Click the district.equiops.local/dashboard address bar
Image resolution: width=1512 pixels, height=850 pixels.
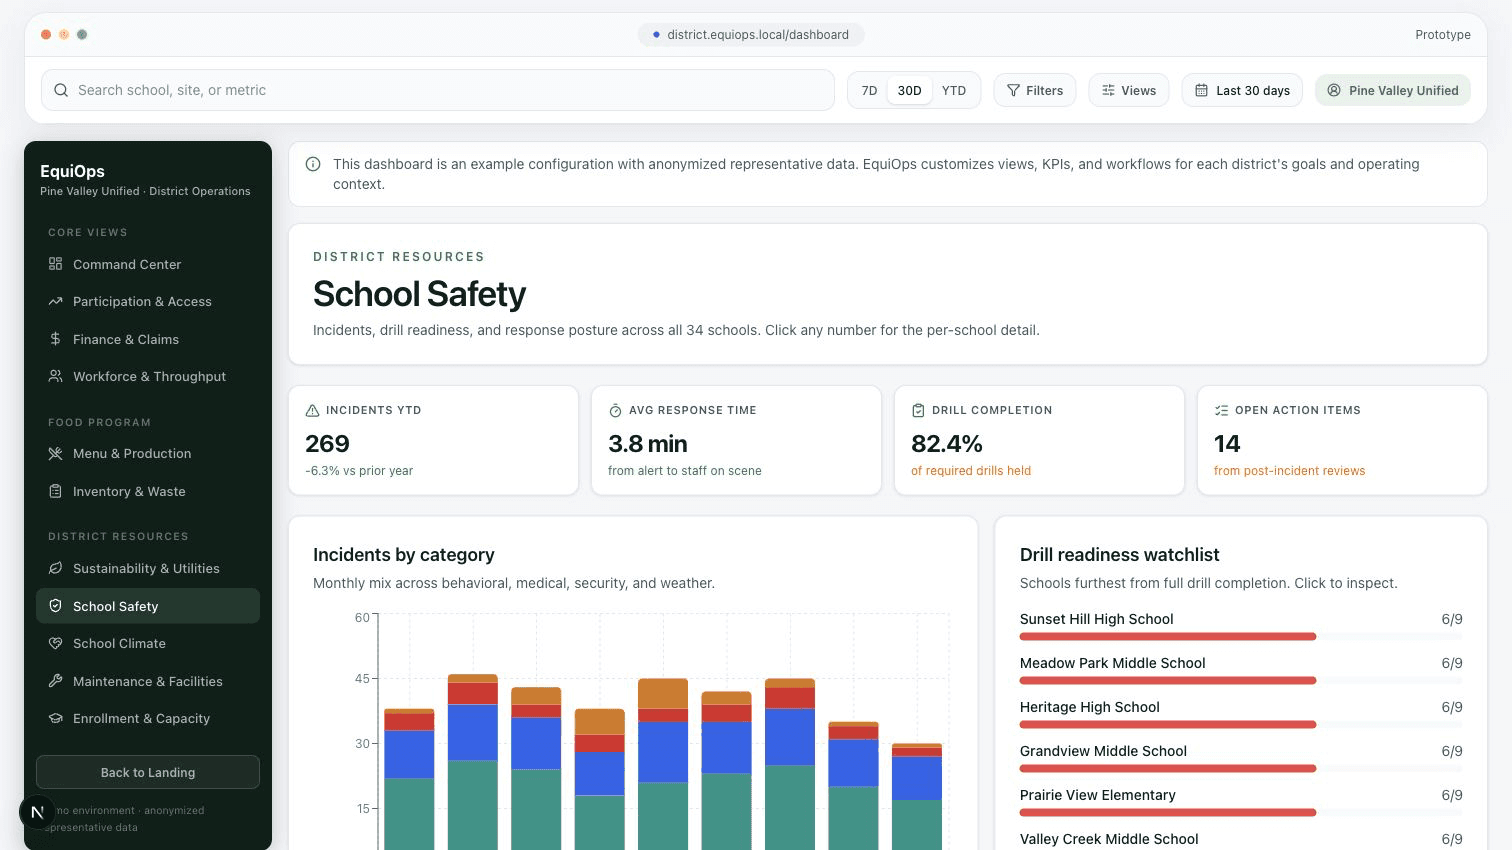[751, 34]
